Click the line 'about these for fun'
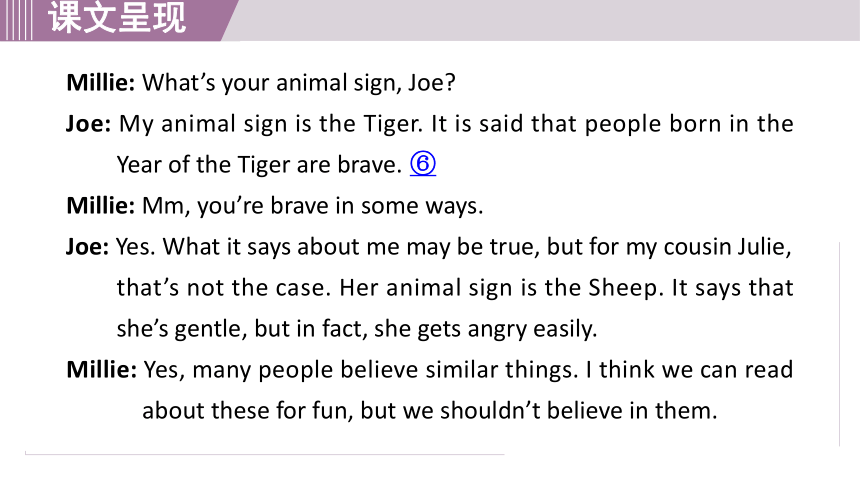860x484 pixels. click(429, 411)
